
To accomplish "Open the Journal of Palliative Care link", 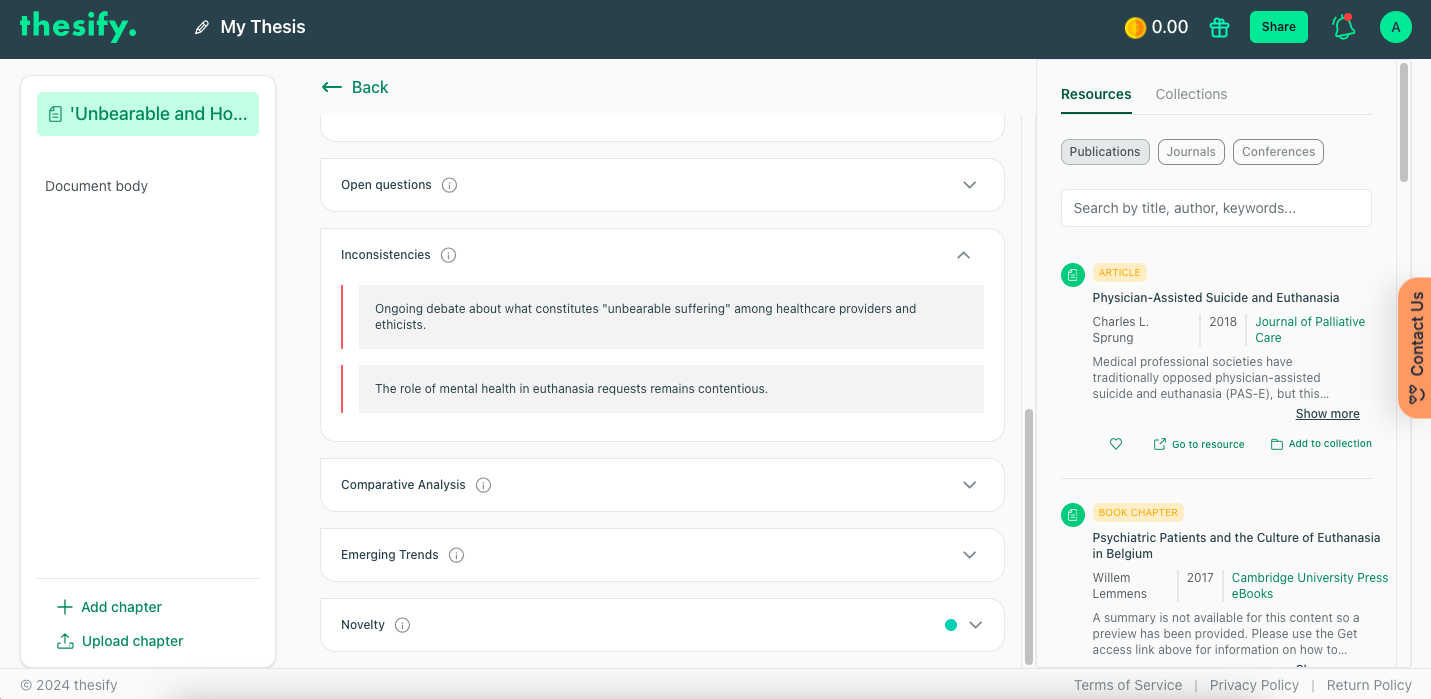I will click(x=1310, y=329).
